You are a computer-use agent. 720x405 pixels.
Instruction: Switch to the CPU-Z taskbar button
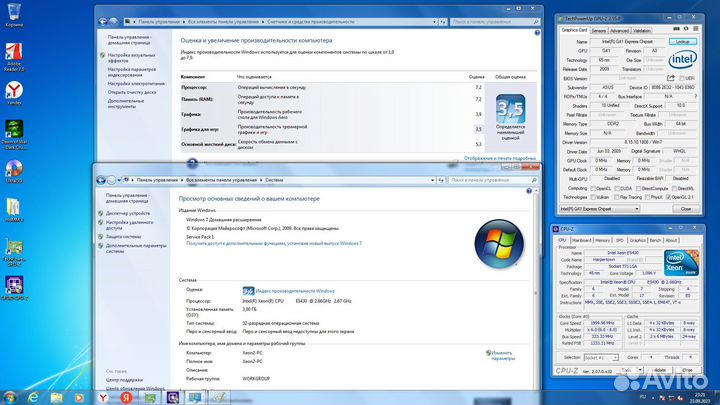[x=173, y=398]
